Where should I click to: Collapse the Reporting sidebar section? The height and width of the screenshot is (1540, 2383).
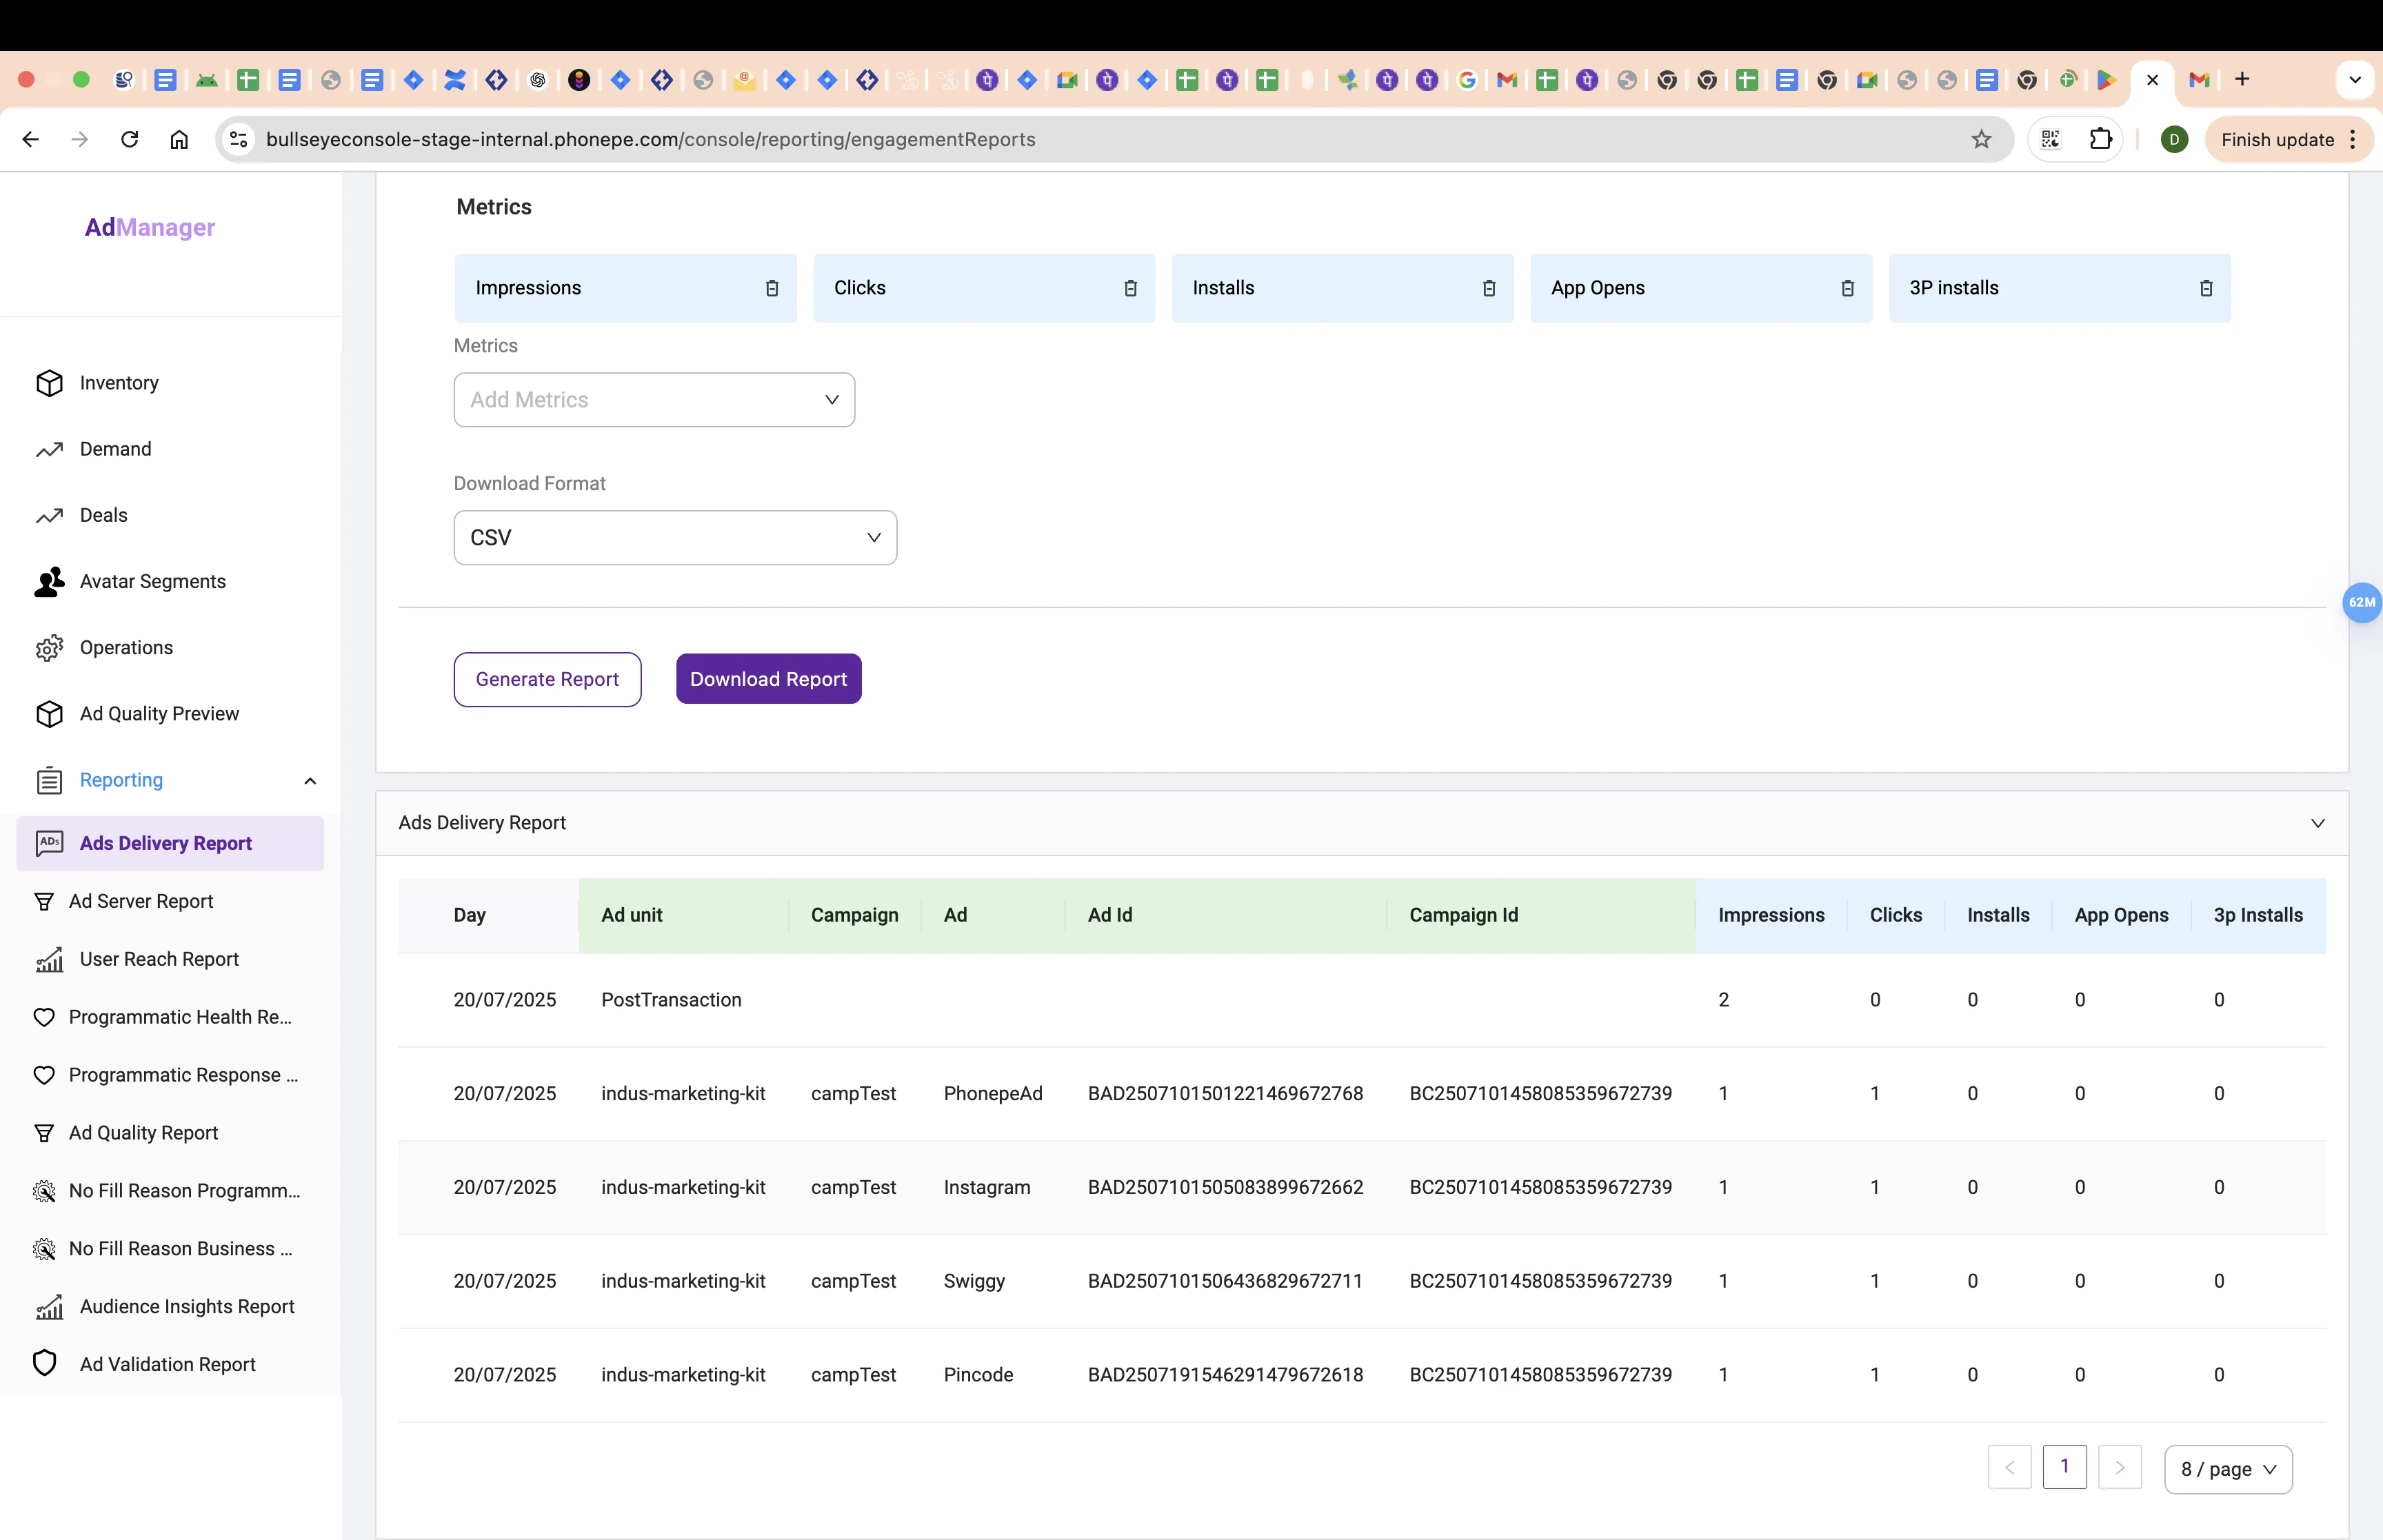tap(310, 781)
